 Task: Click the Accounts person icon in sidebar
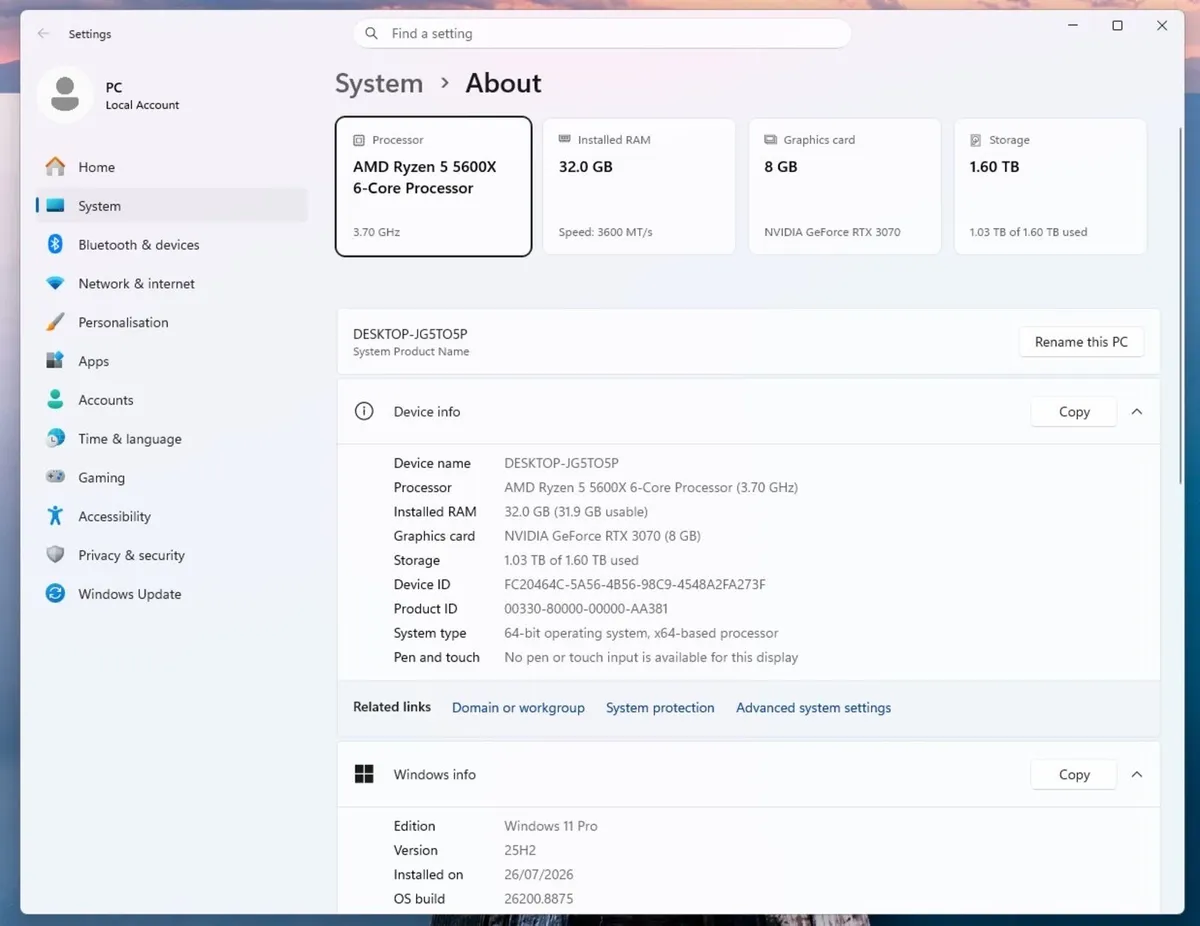[x=56, y=400]
